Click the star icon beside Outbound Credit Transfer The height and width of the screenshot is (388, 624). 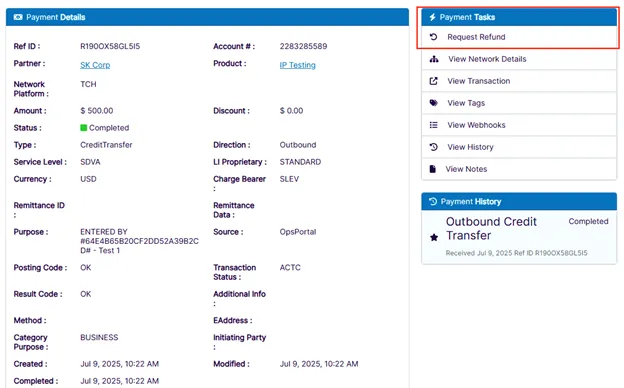(x=434, y=238)
